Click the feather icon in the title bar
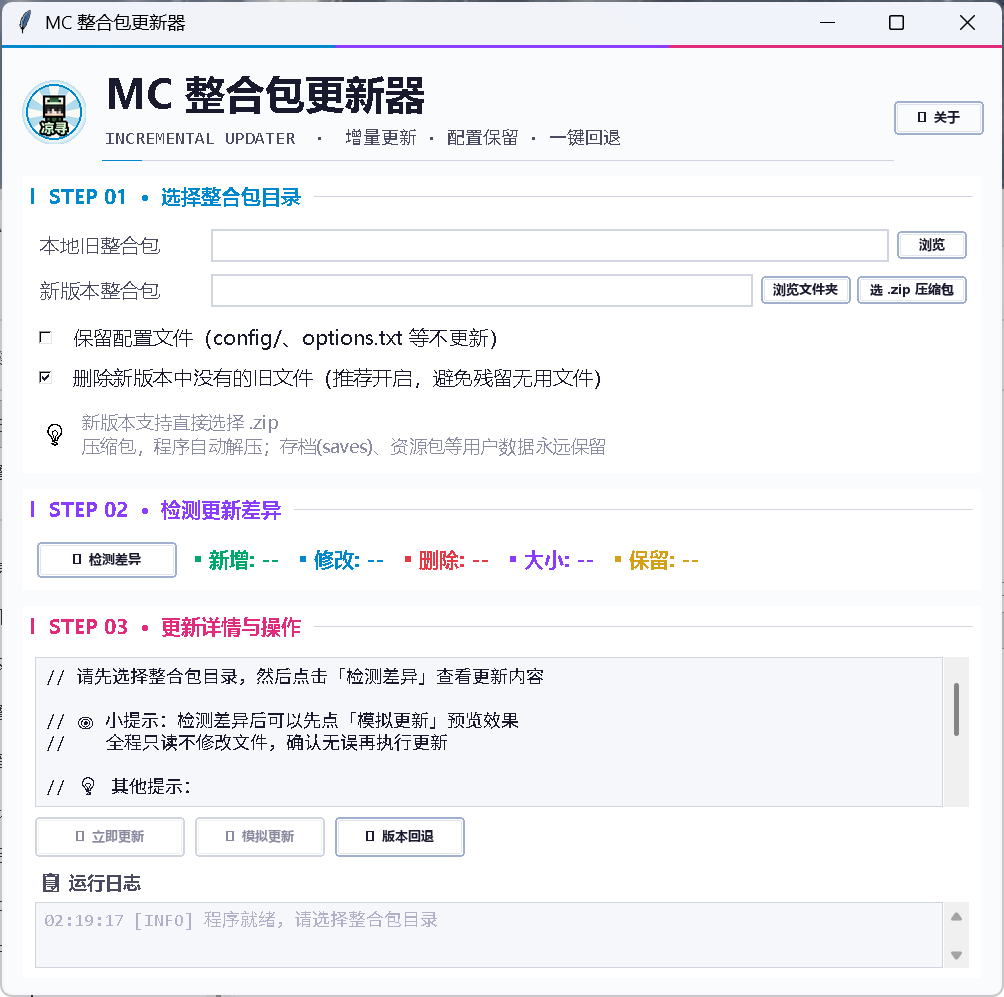The height and width of the screenshot is (997, 1004). click(25, 22)
